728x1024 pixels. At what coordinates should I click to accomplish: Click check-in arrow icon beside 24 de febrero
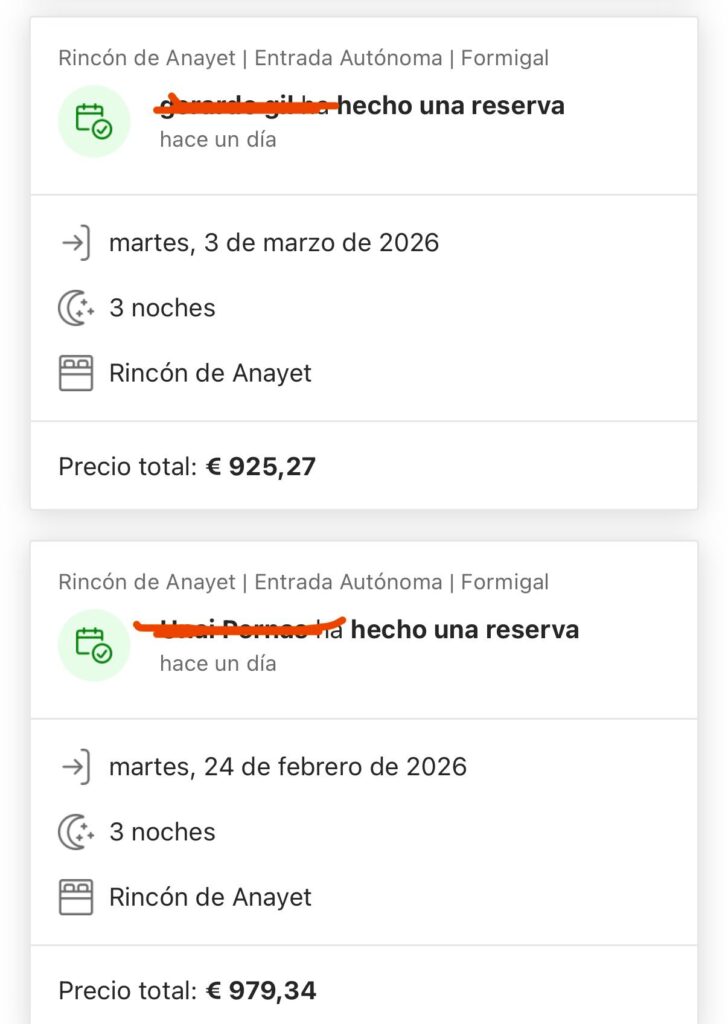[x=76, y=767]
